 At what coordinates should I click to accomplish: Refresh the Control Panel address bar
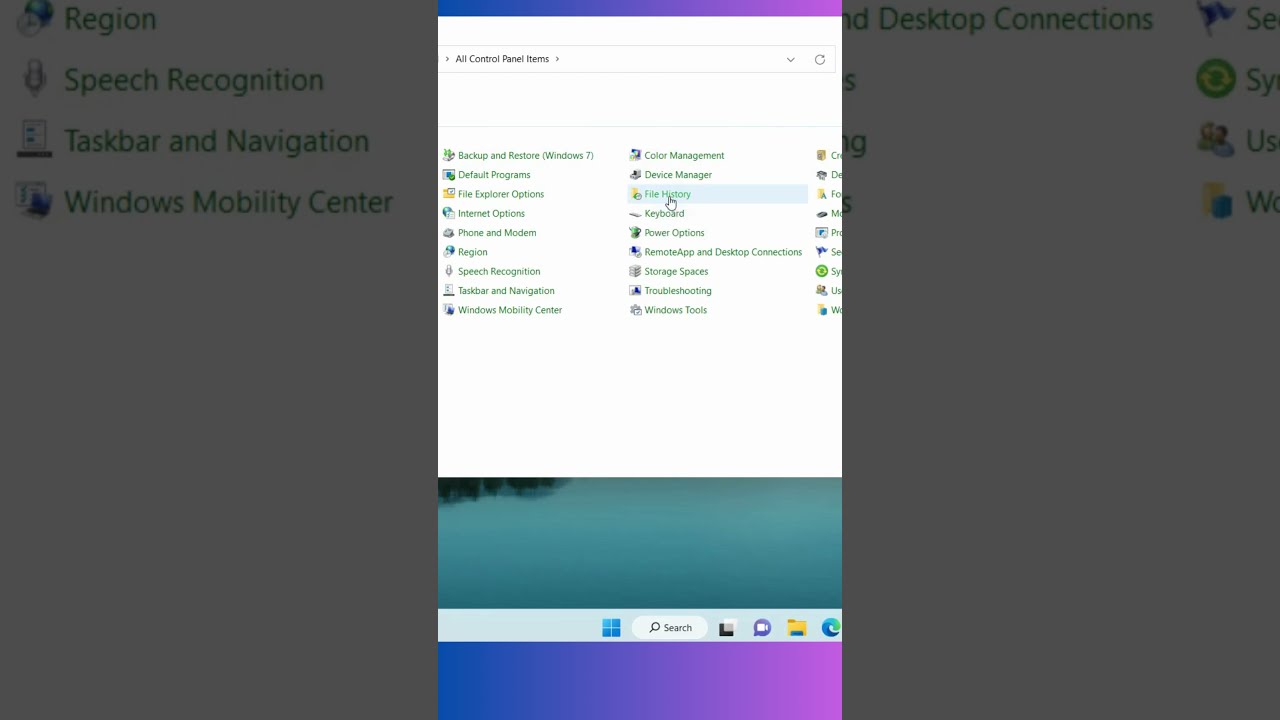pos(820,59)
